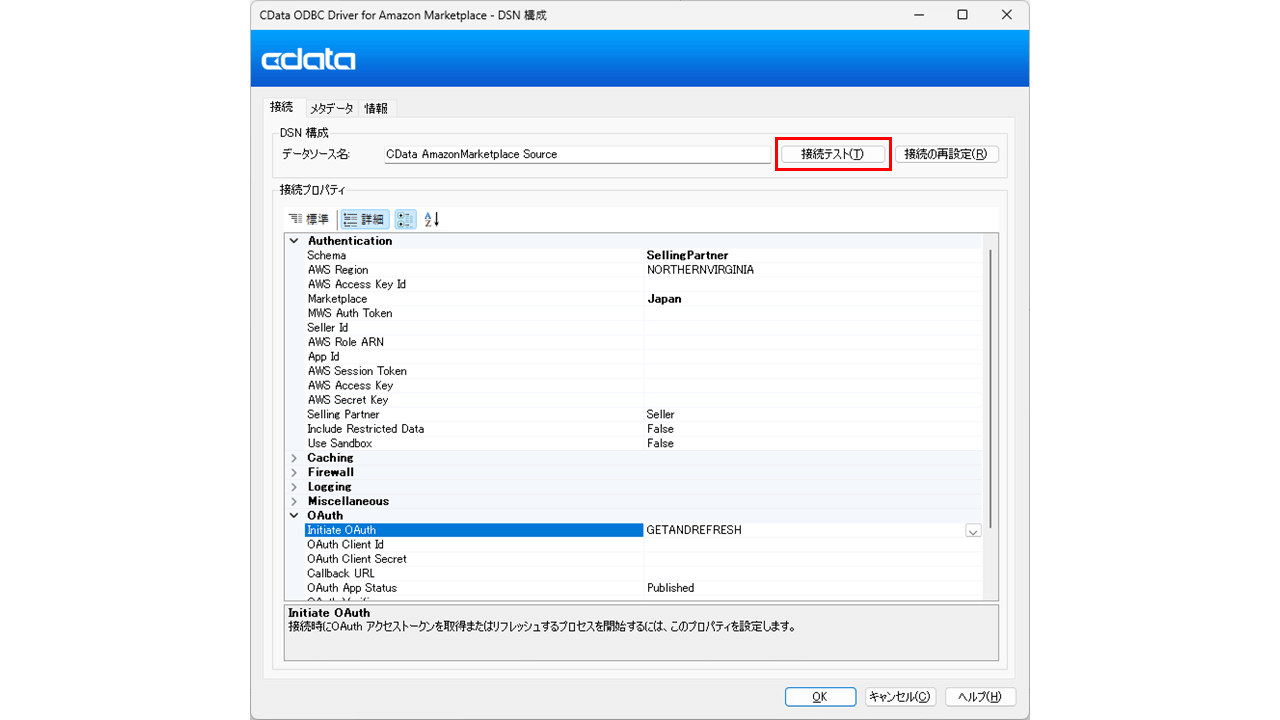
Task: Click the SellingPartner schema value
Action: (687, 256)
